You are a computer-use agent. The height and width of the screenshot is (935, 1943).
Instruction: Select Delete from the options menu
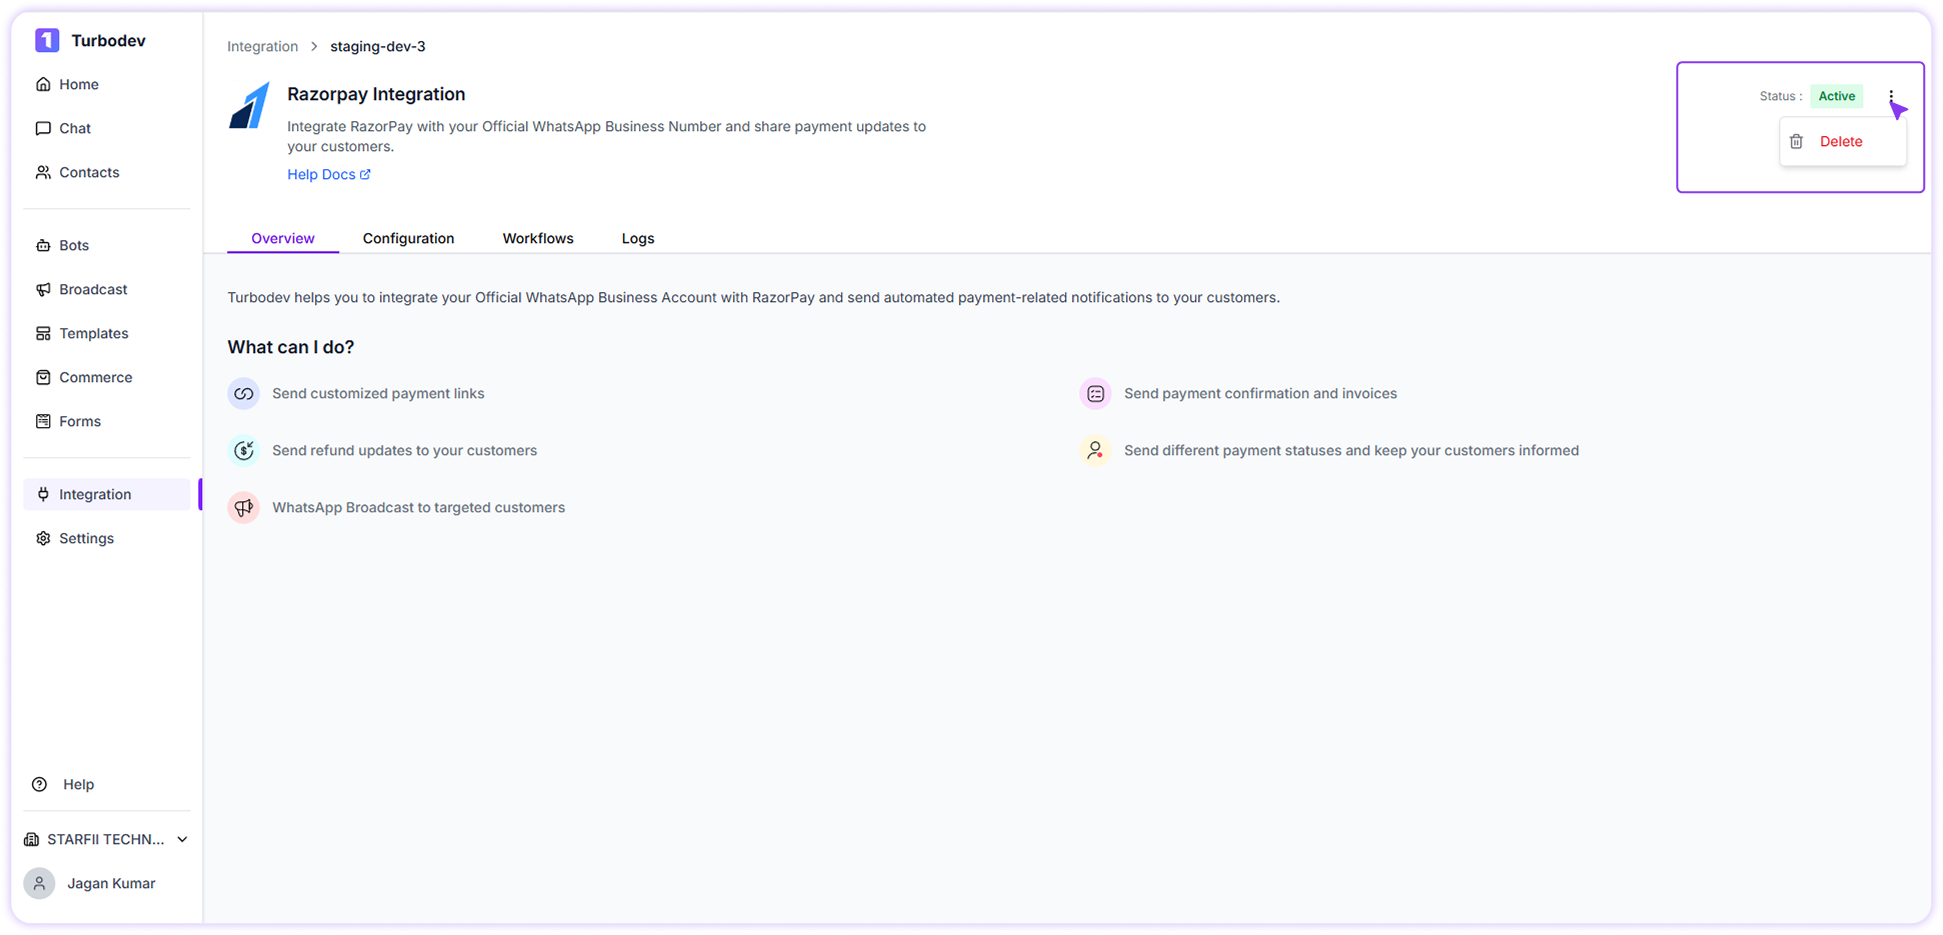1841,141
